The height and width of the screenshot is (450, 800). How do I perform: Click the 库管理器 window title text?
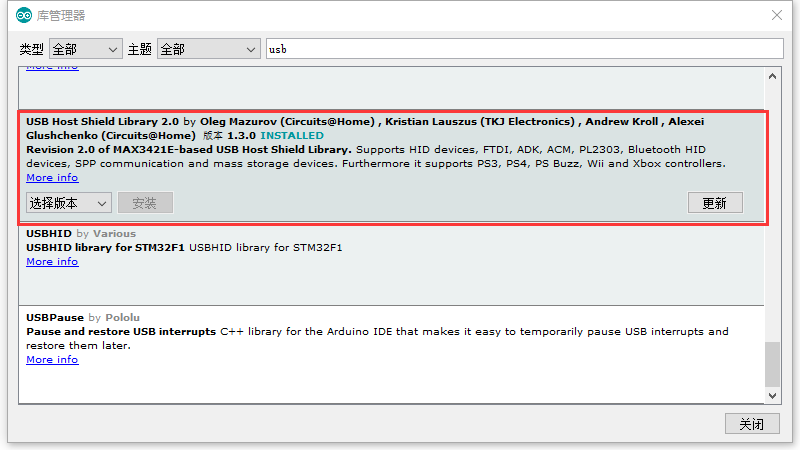coord(61,15)
